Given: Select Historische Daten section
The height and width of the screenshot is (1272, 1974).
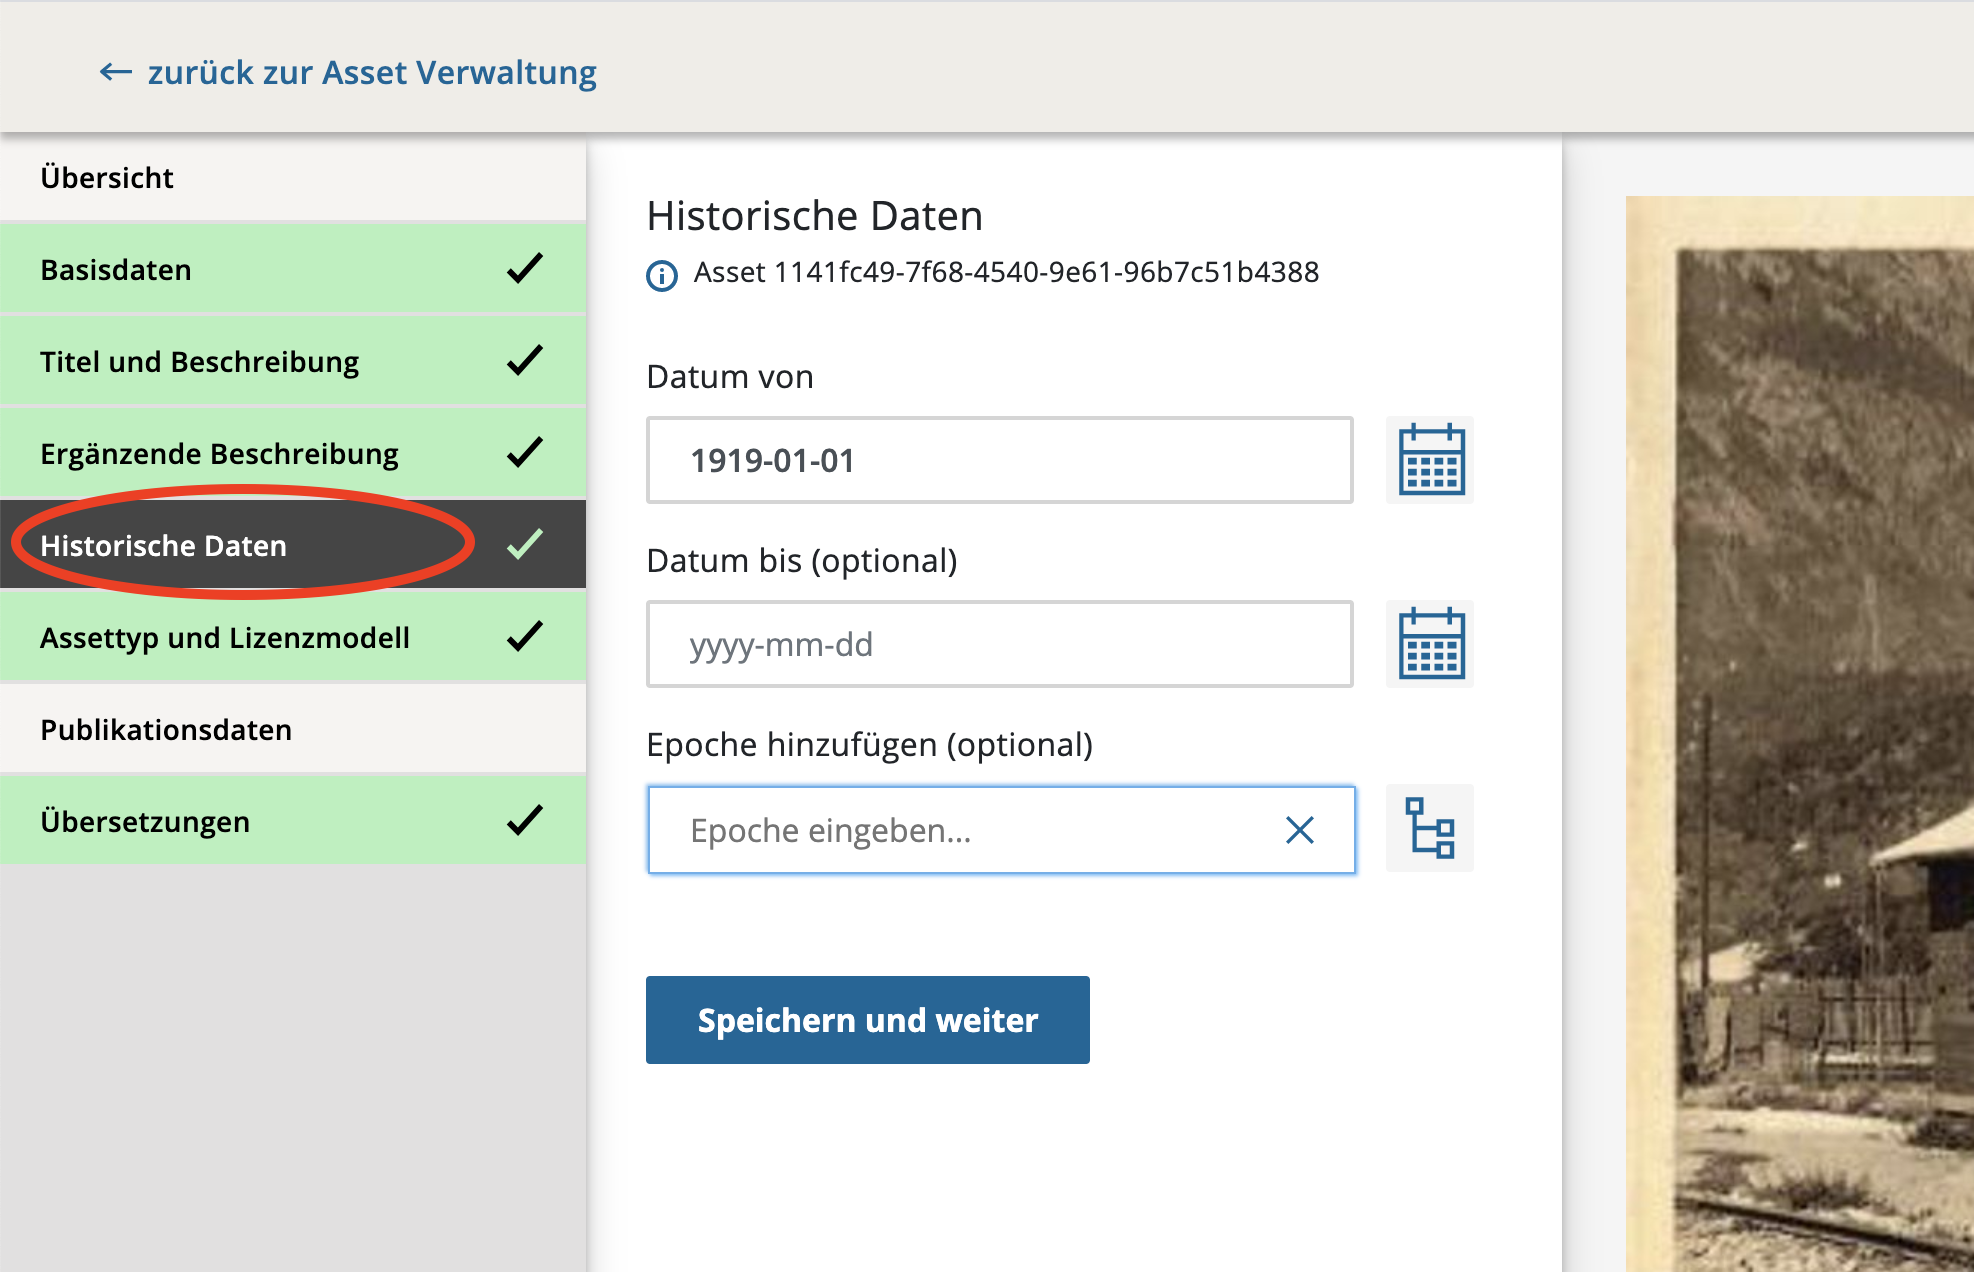Looking at the screenshot, I should tap(293, 545).
